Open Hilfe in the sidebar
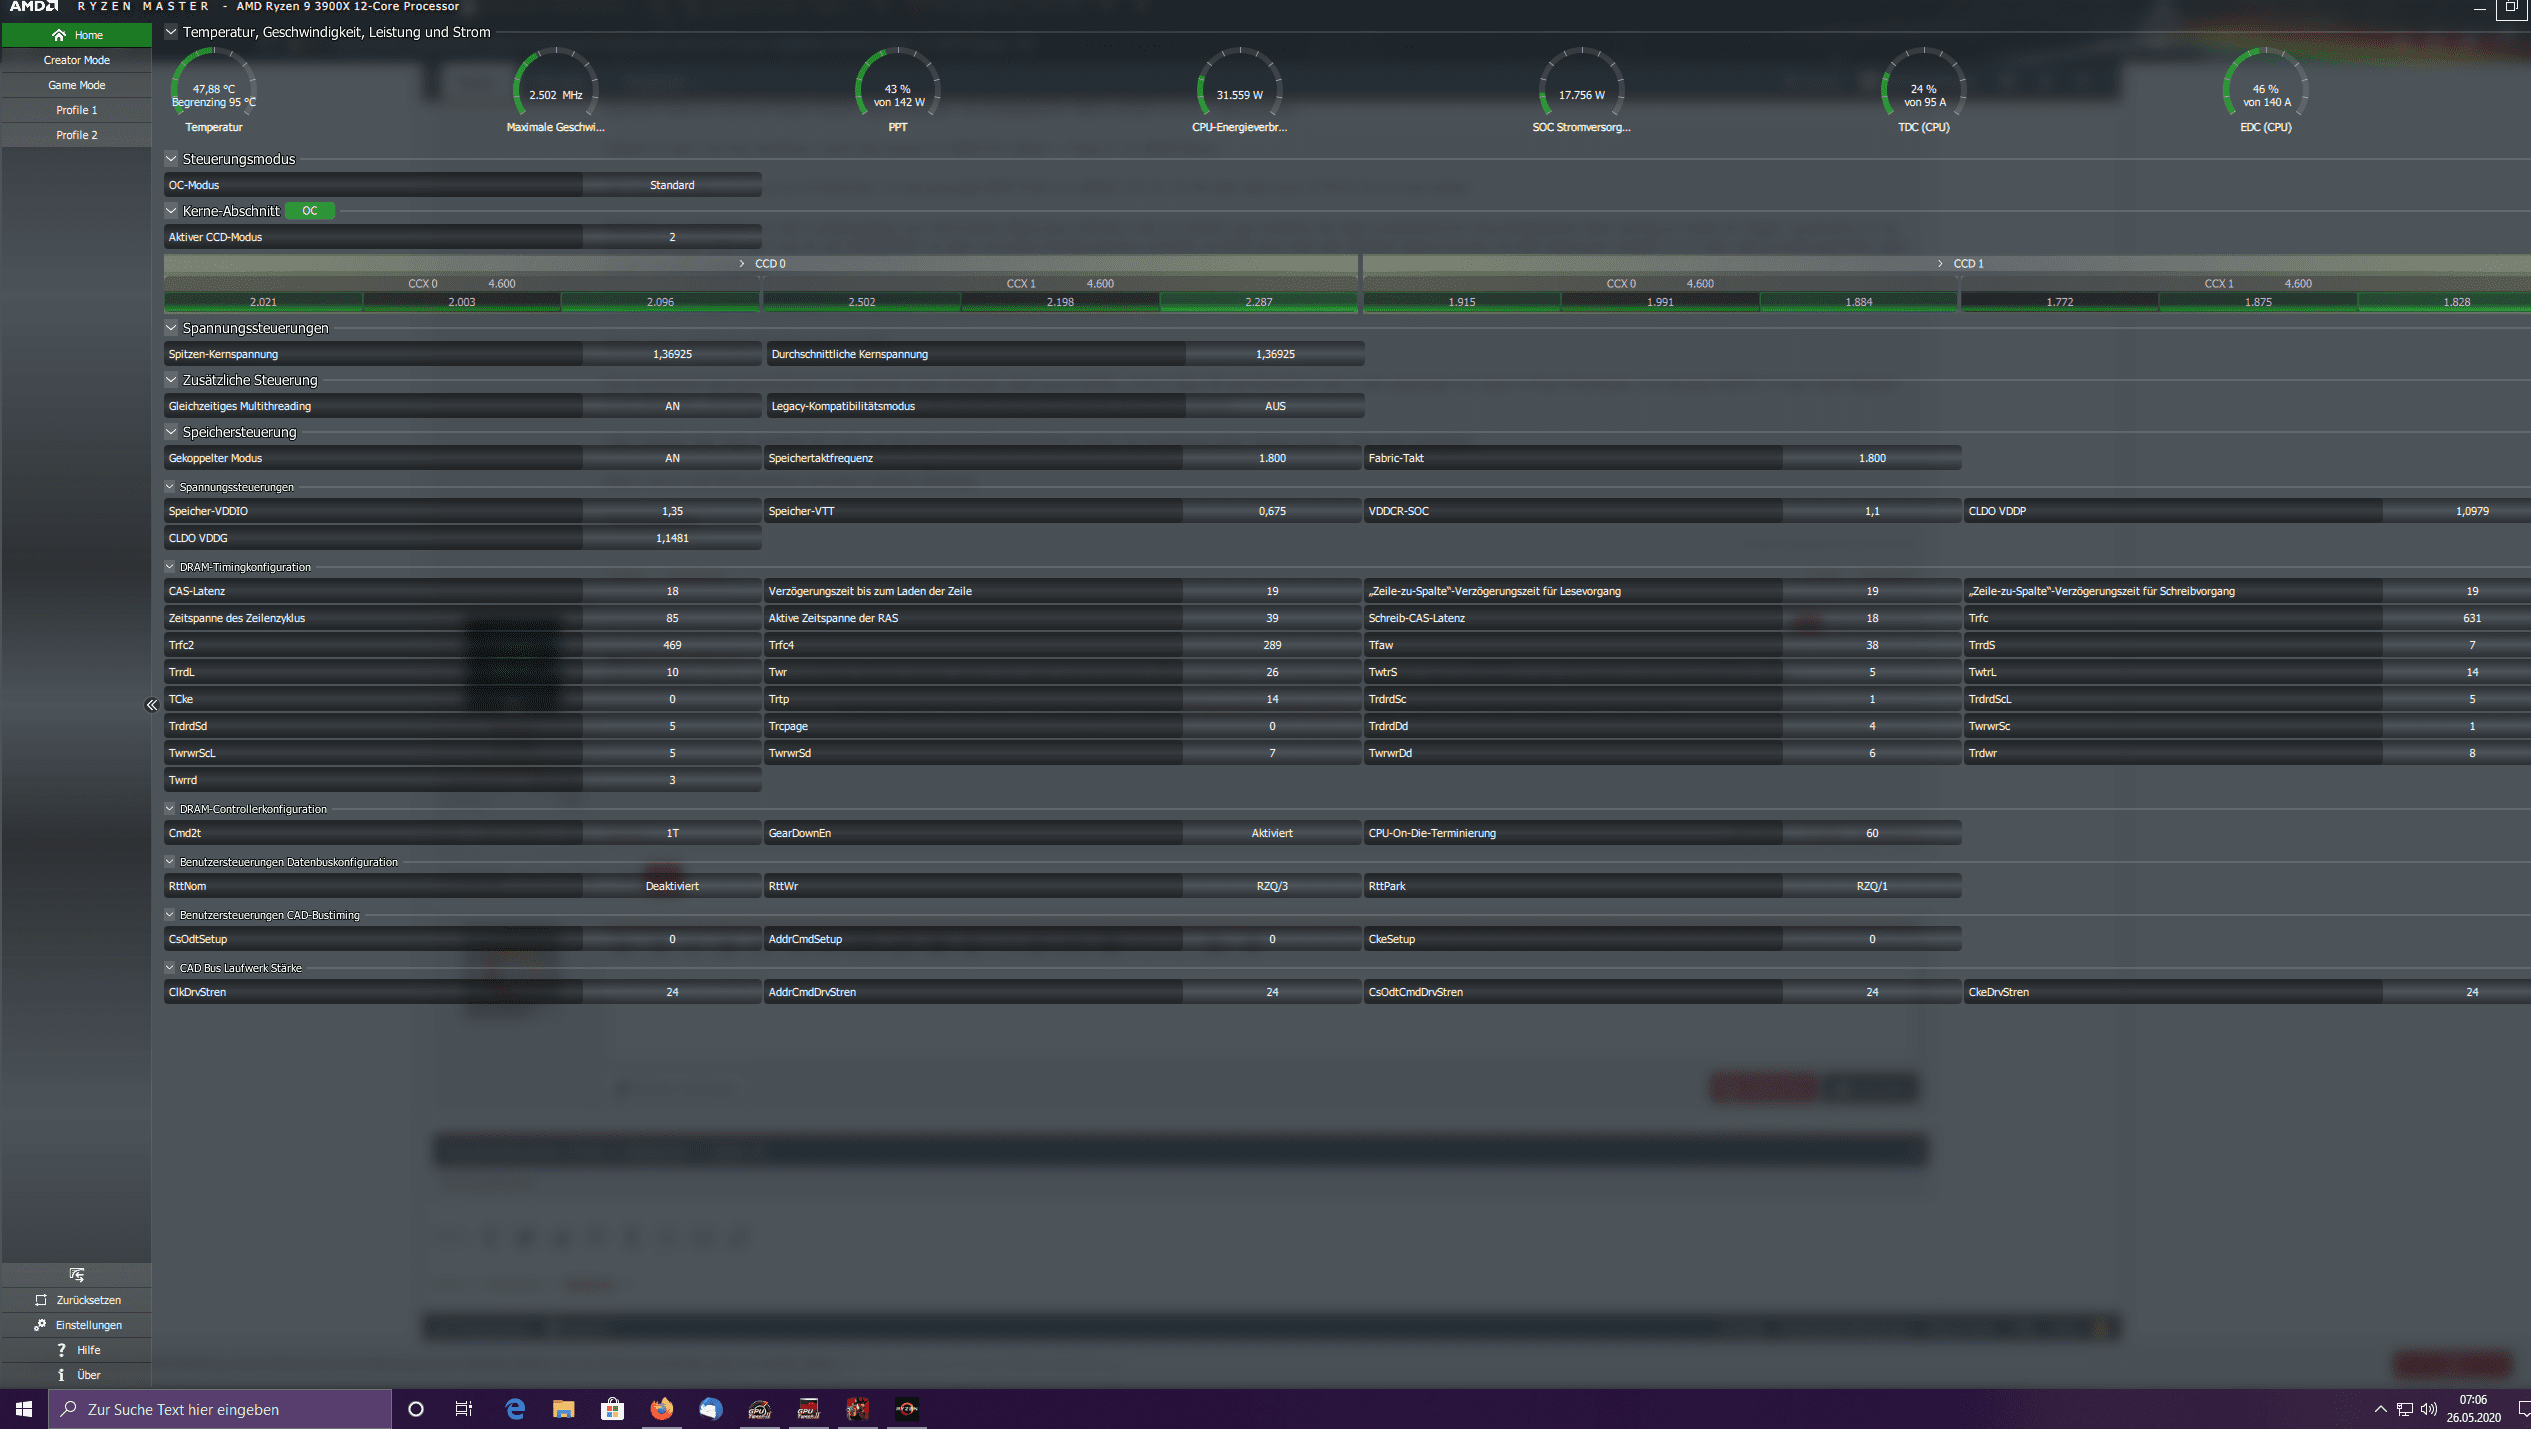2531x1429 pixels. (77, 1350)
